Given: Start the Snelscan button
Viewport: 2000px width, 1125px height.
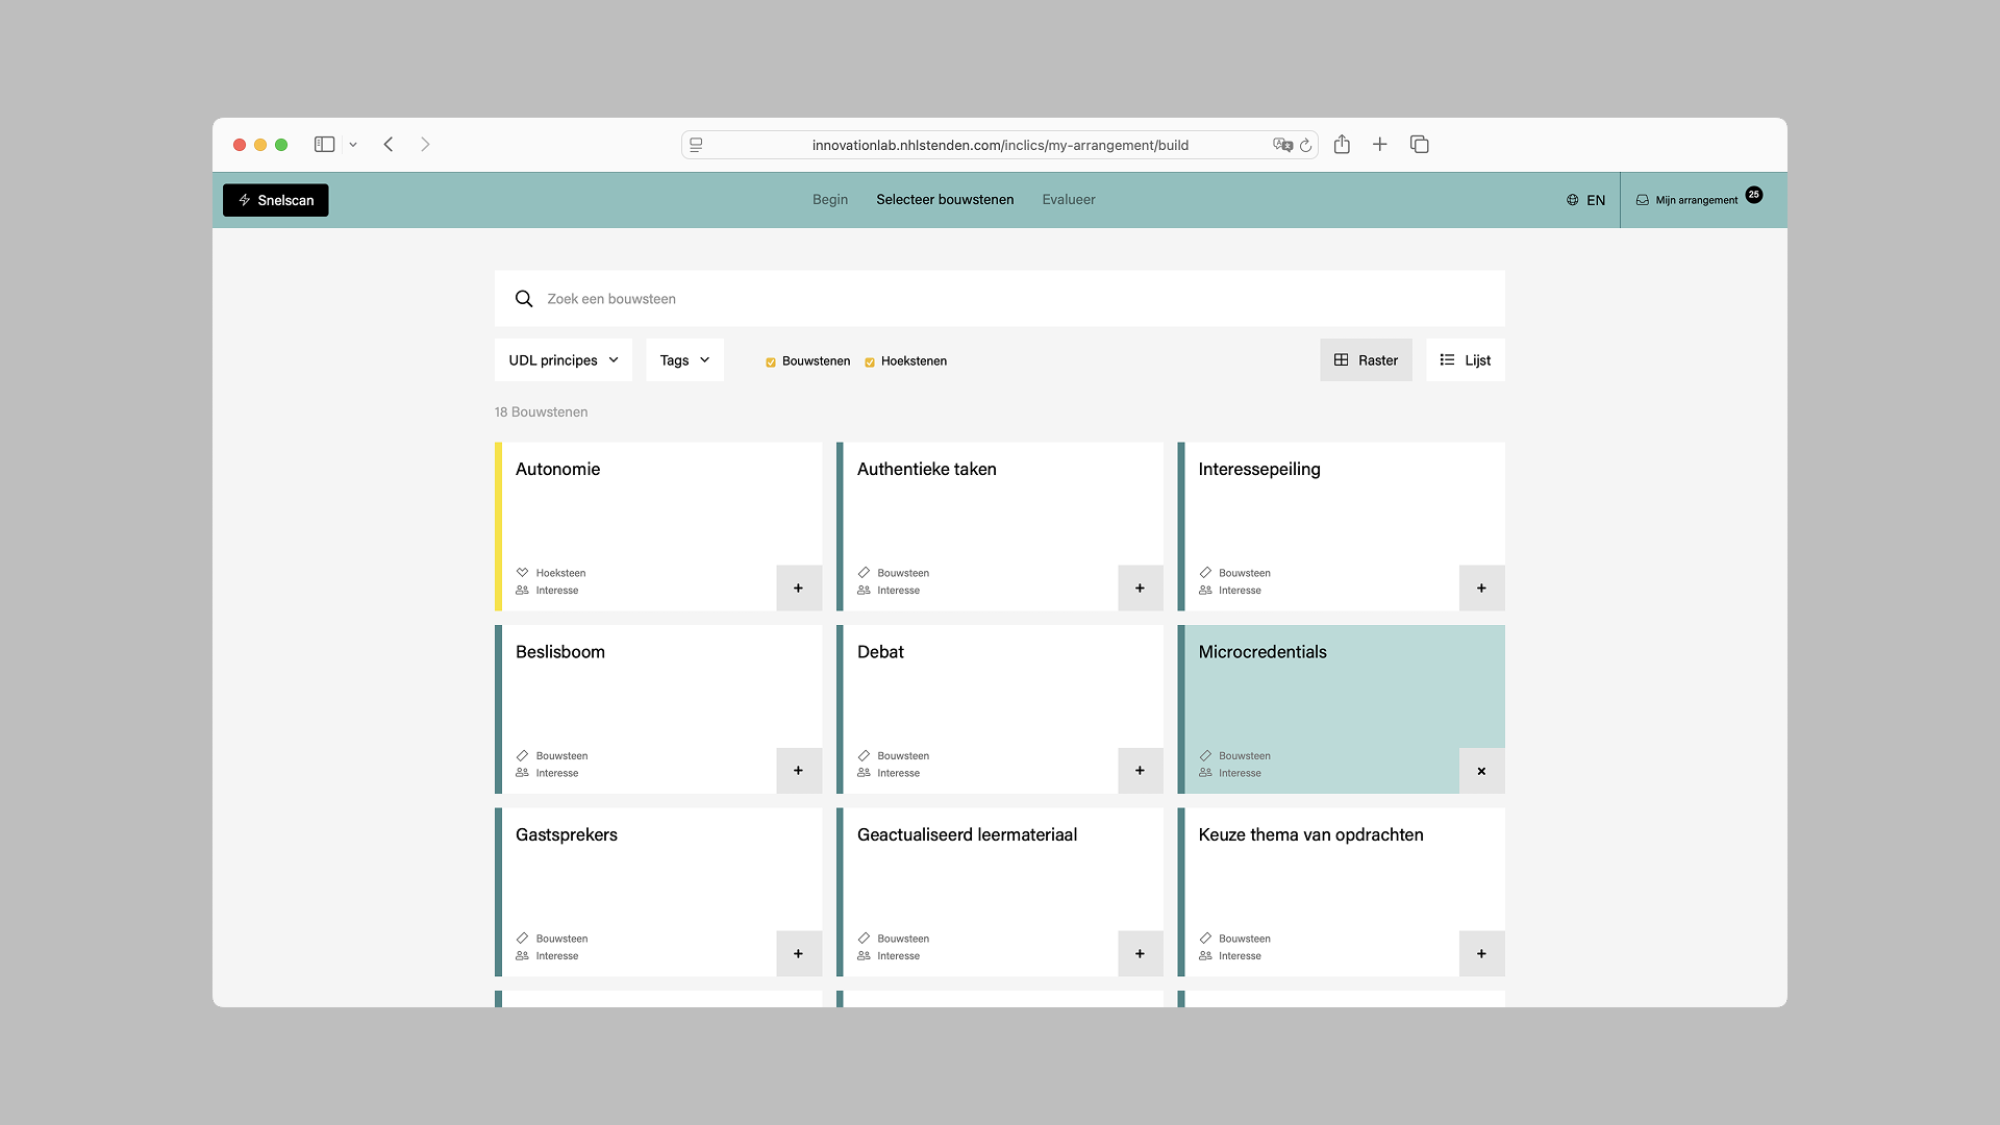Looking at the screenshot, I should (x=276, y=200).
